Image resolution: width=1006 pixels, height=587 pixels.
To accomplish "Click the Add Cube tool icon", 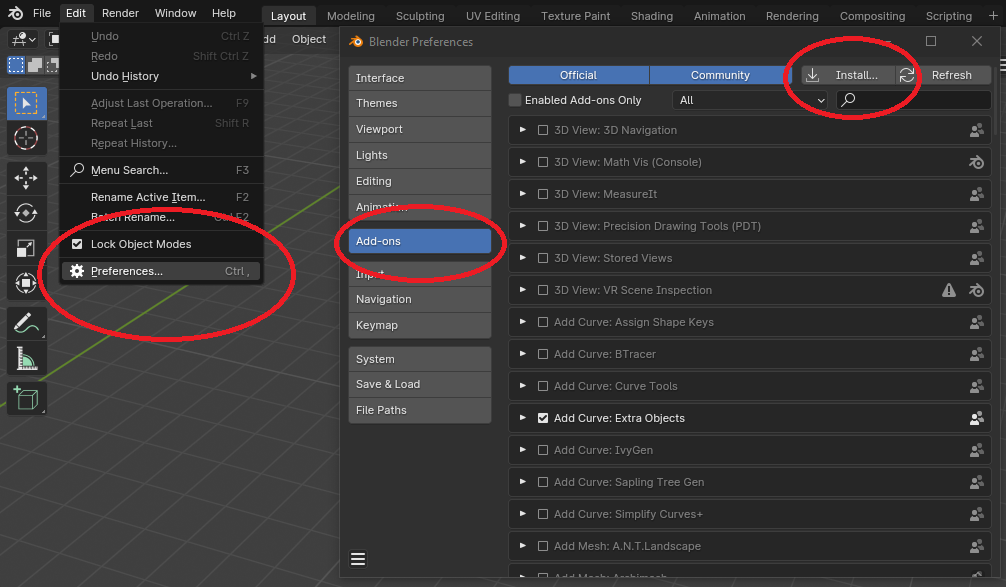I will [27, 397].
